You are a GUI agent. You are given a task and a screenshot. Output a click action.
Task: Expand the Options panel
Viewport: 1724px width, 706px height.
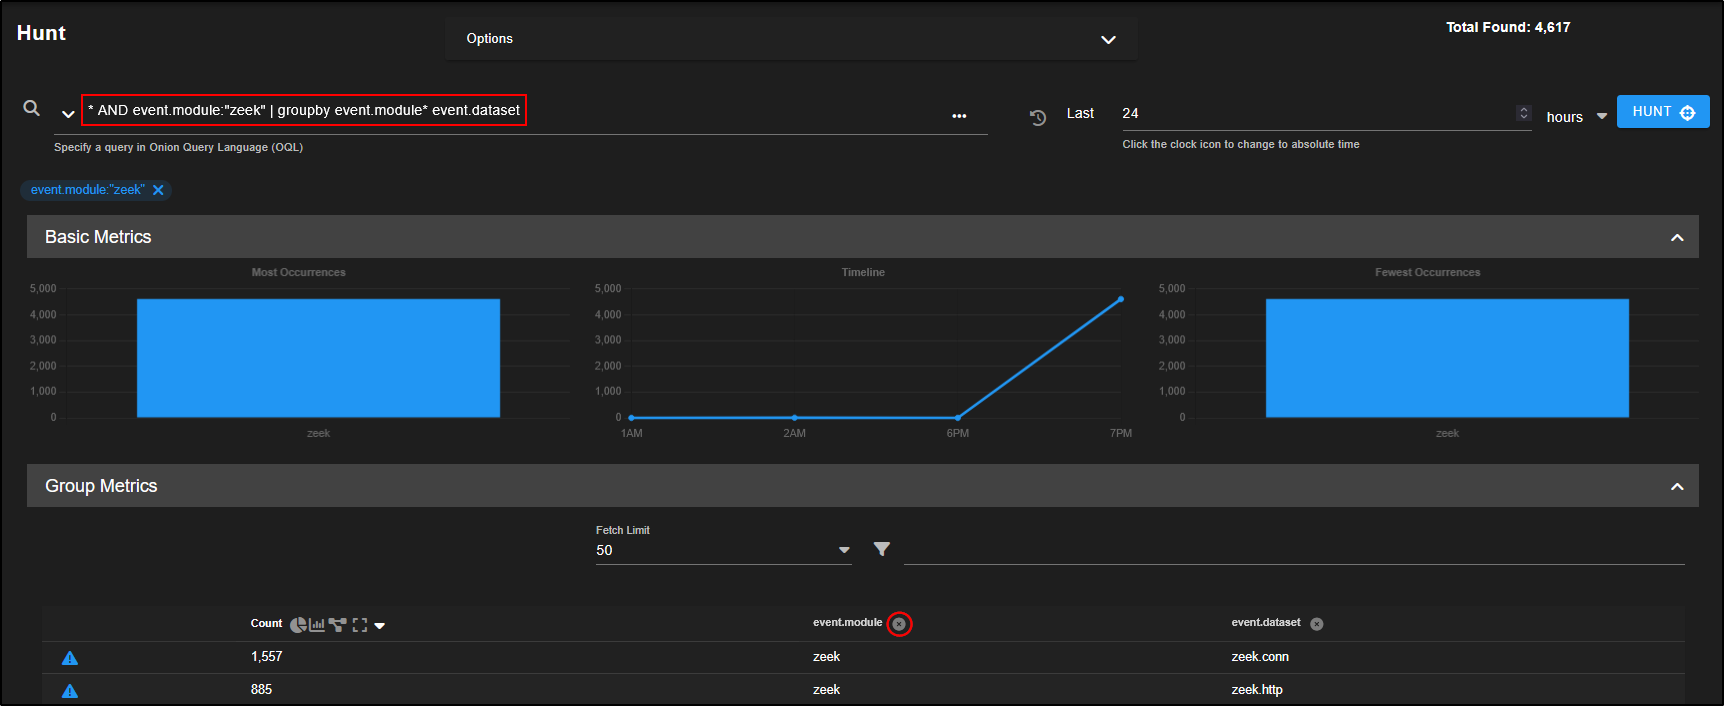pos(1108,40)
